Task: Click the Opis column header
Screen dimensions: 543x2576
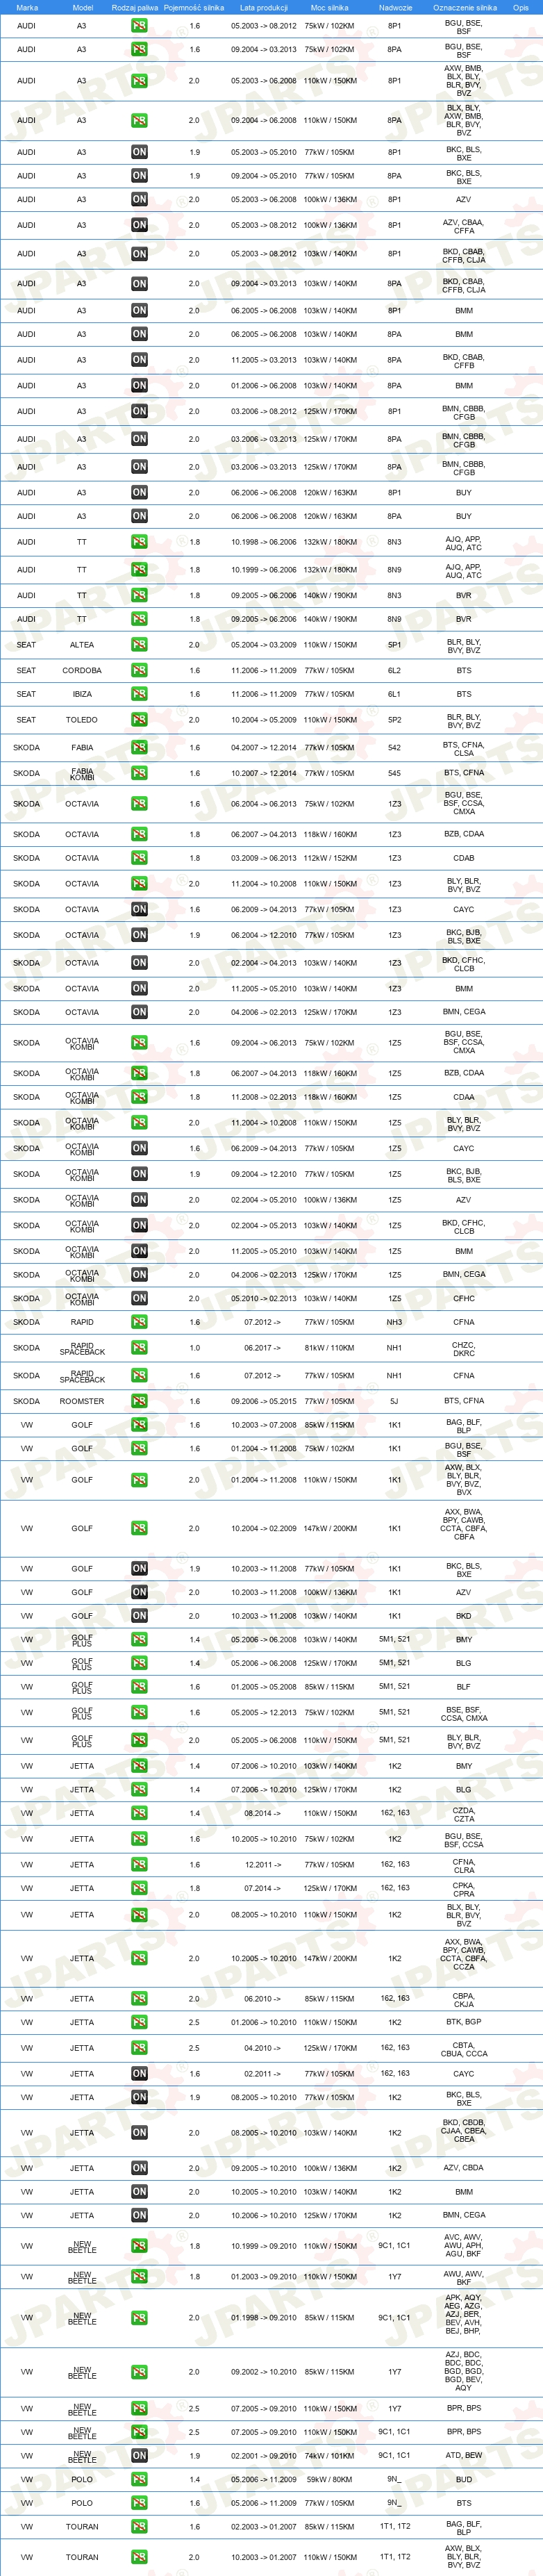Action: click(521, 7)
